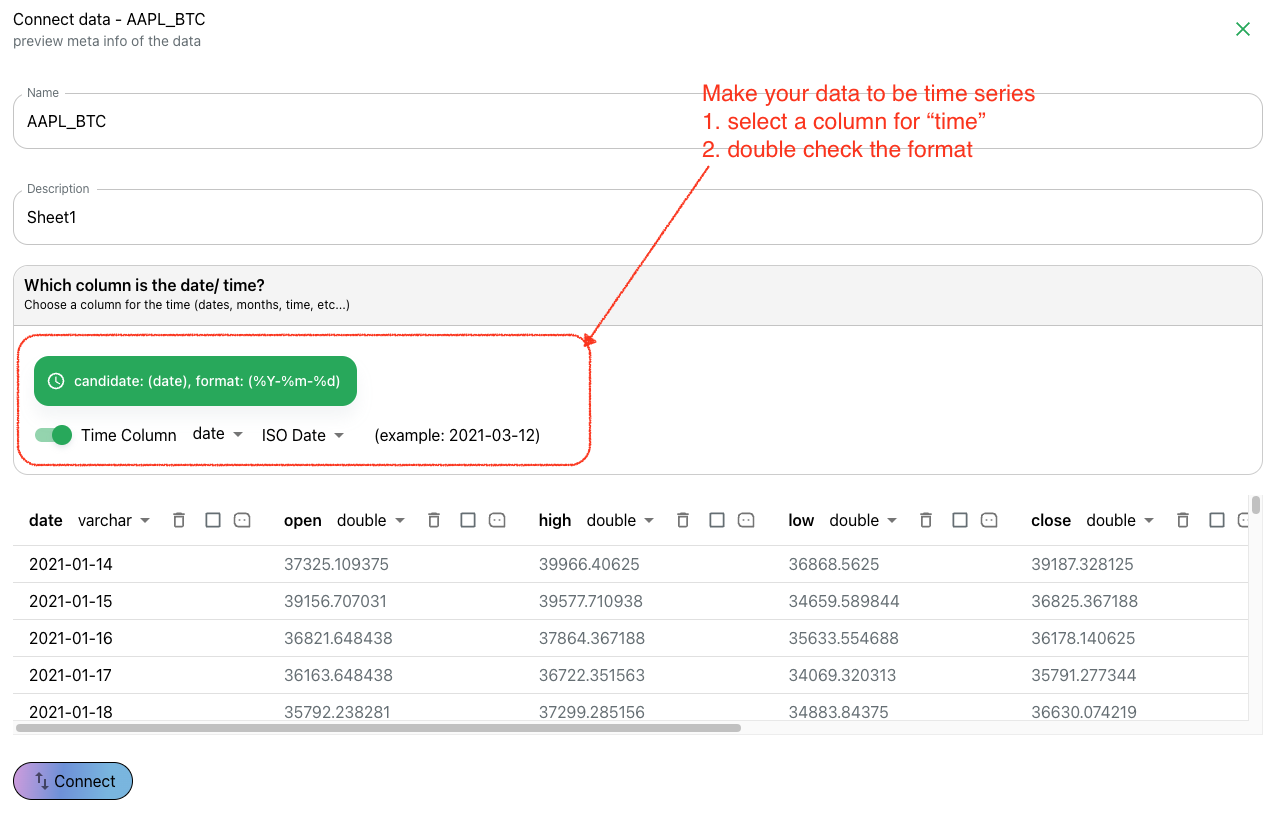The width and height of the screenshot is (1274, 817).
Task: Click the comment icon for date column
Action: 242,520
